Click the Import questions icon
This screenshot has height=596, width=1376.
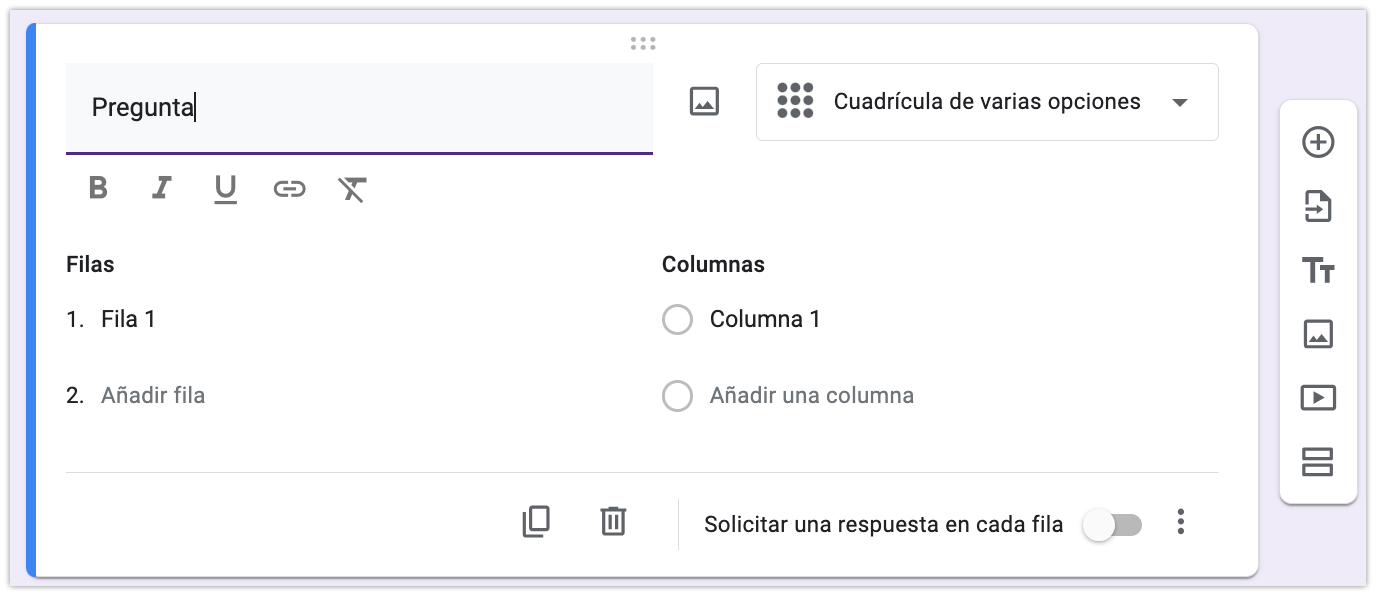(1318, 207)
